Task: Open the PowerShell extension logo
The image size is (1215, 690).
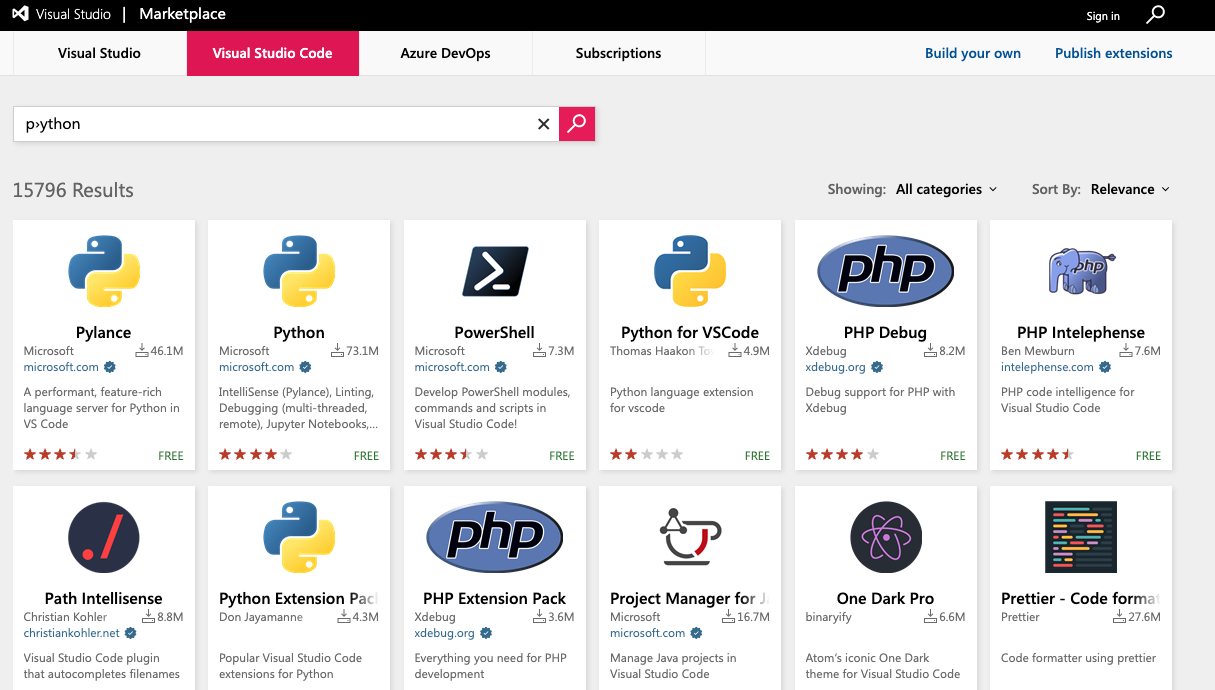Action: coord(495,271)
